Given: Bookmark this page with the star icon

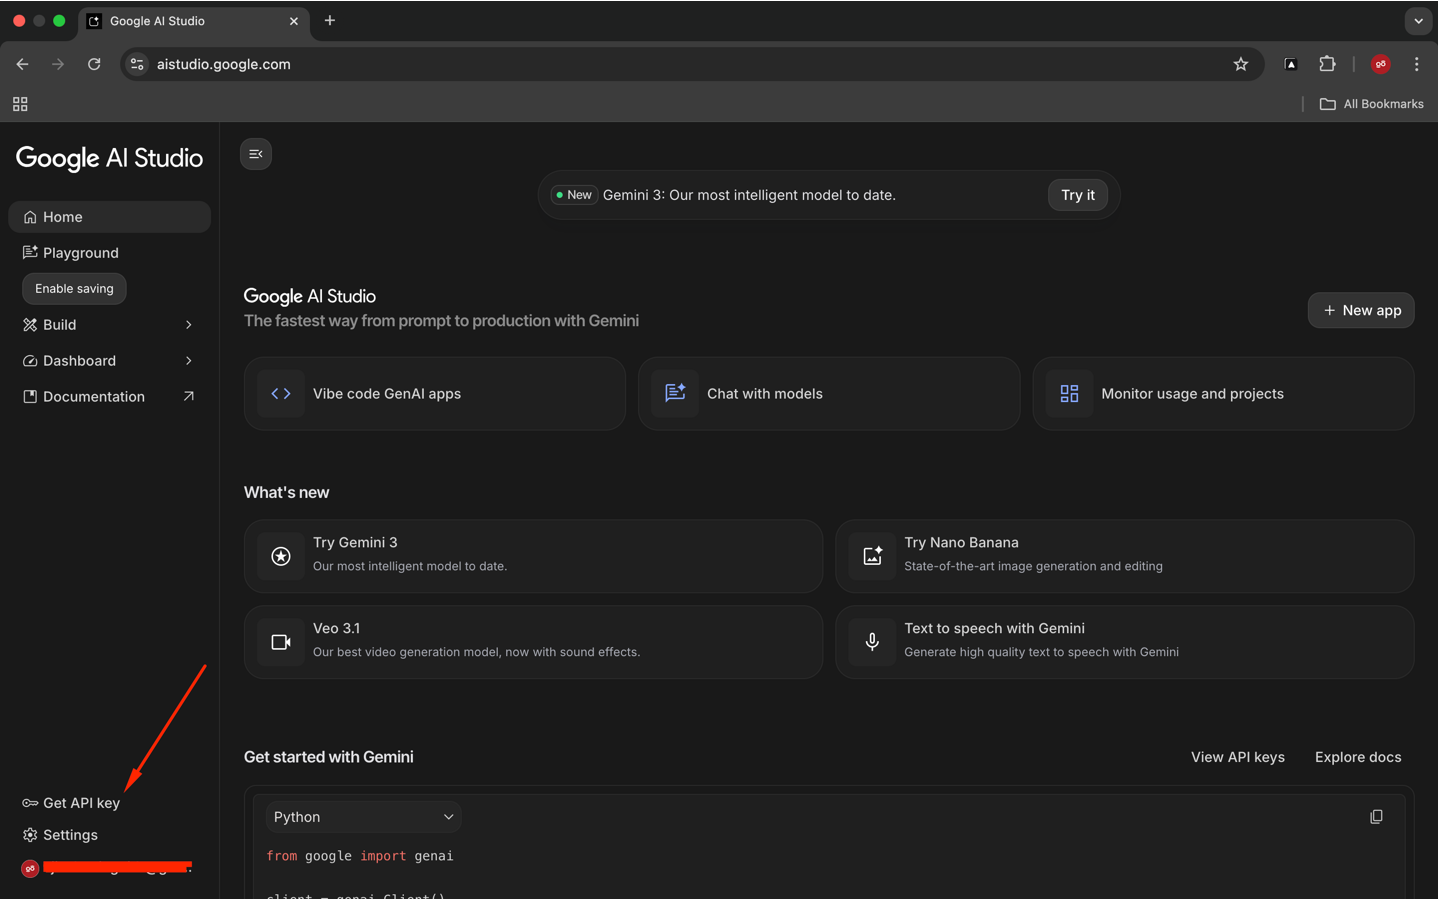Looking at the screenshot, I should 1240,64.
